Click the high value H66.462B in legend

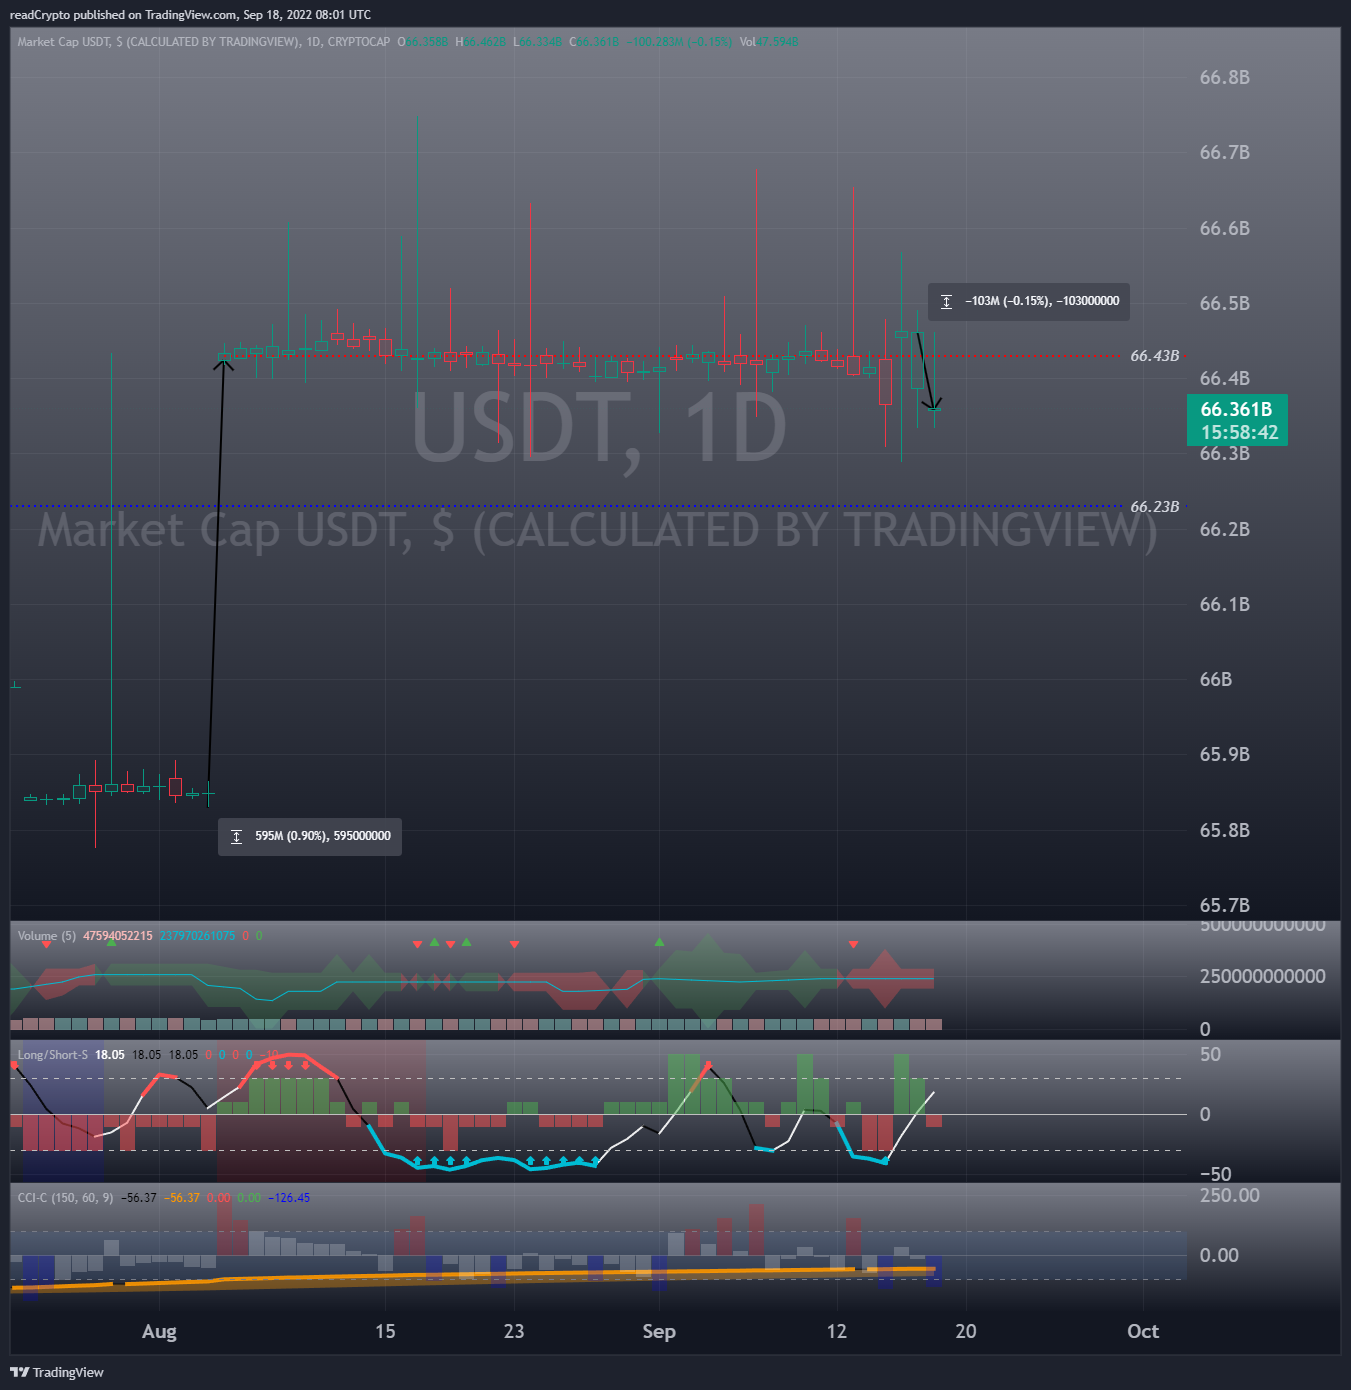(x=481, y=41)
